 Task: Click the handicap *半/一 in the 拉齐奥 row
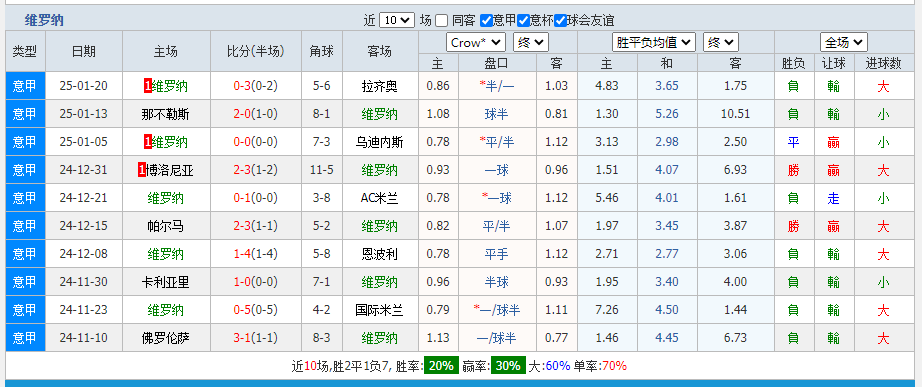[x=497, y=86]
